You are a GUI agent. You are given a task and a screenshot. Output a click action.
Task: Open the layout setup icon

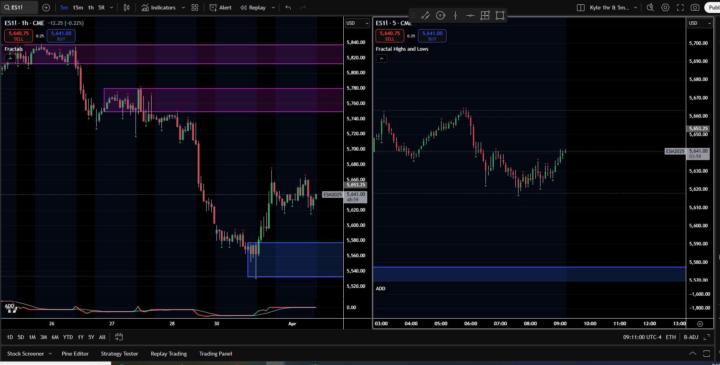point(580,7)
